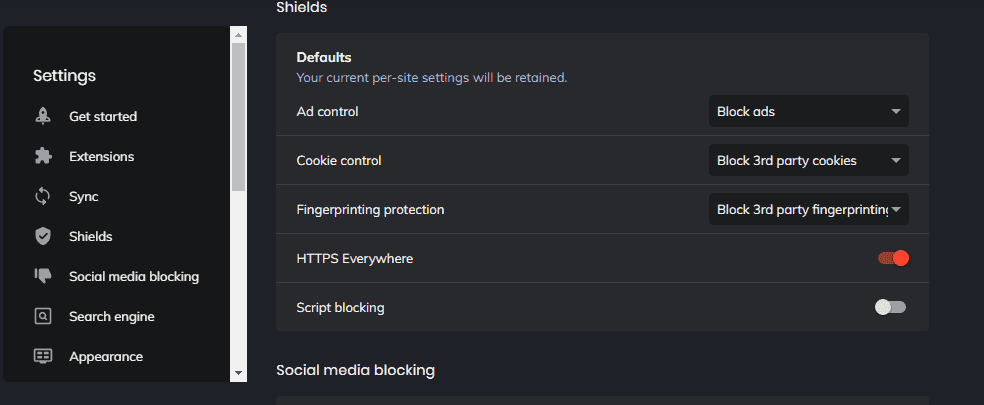
Task: Expand the Fingerprinting protection dropdown
Action: tap(809, 209)
